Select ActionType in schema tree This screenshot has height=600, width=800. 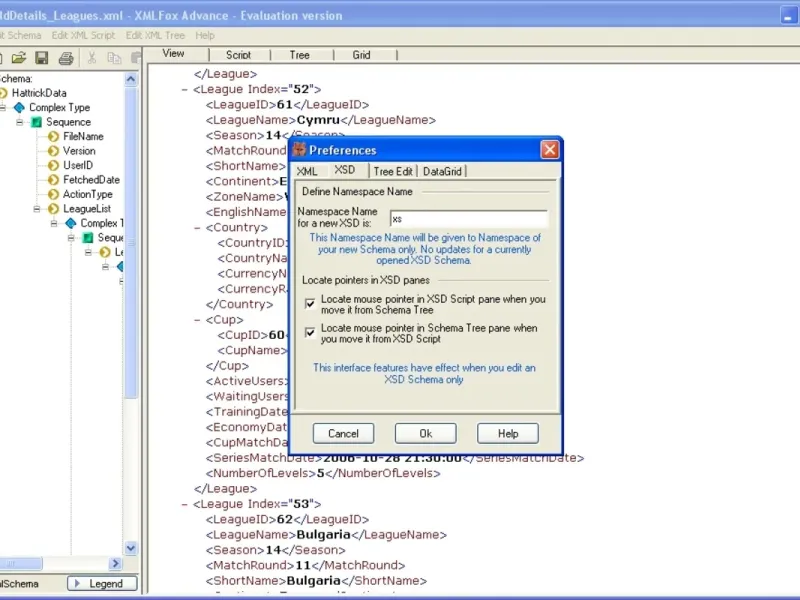tap(88, 194)
